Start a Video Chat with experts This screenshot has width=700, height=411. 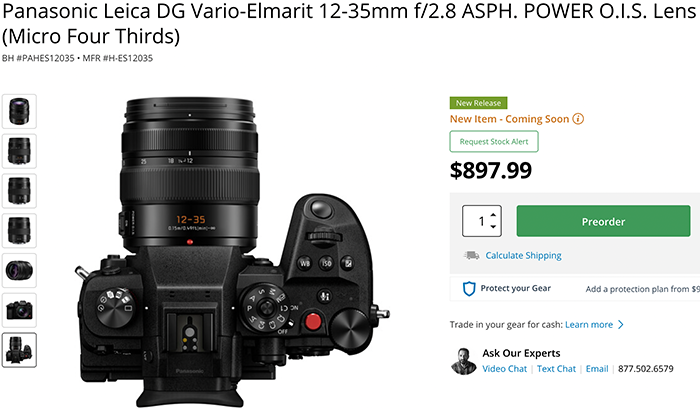pos(504,369)
